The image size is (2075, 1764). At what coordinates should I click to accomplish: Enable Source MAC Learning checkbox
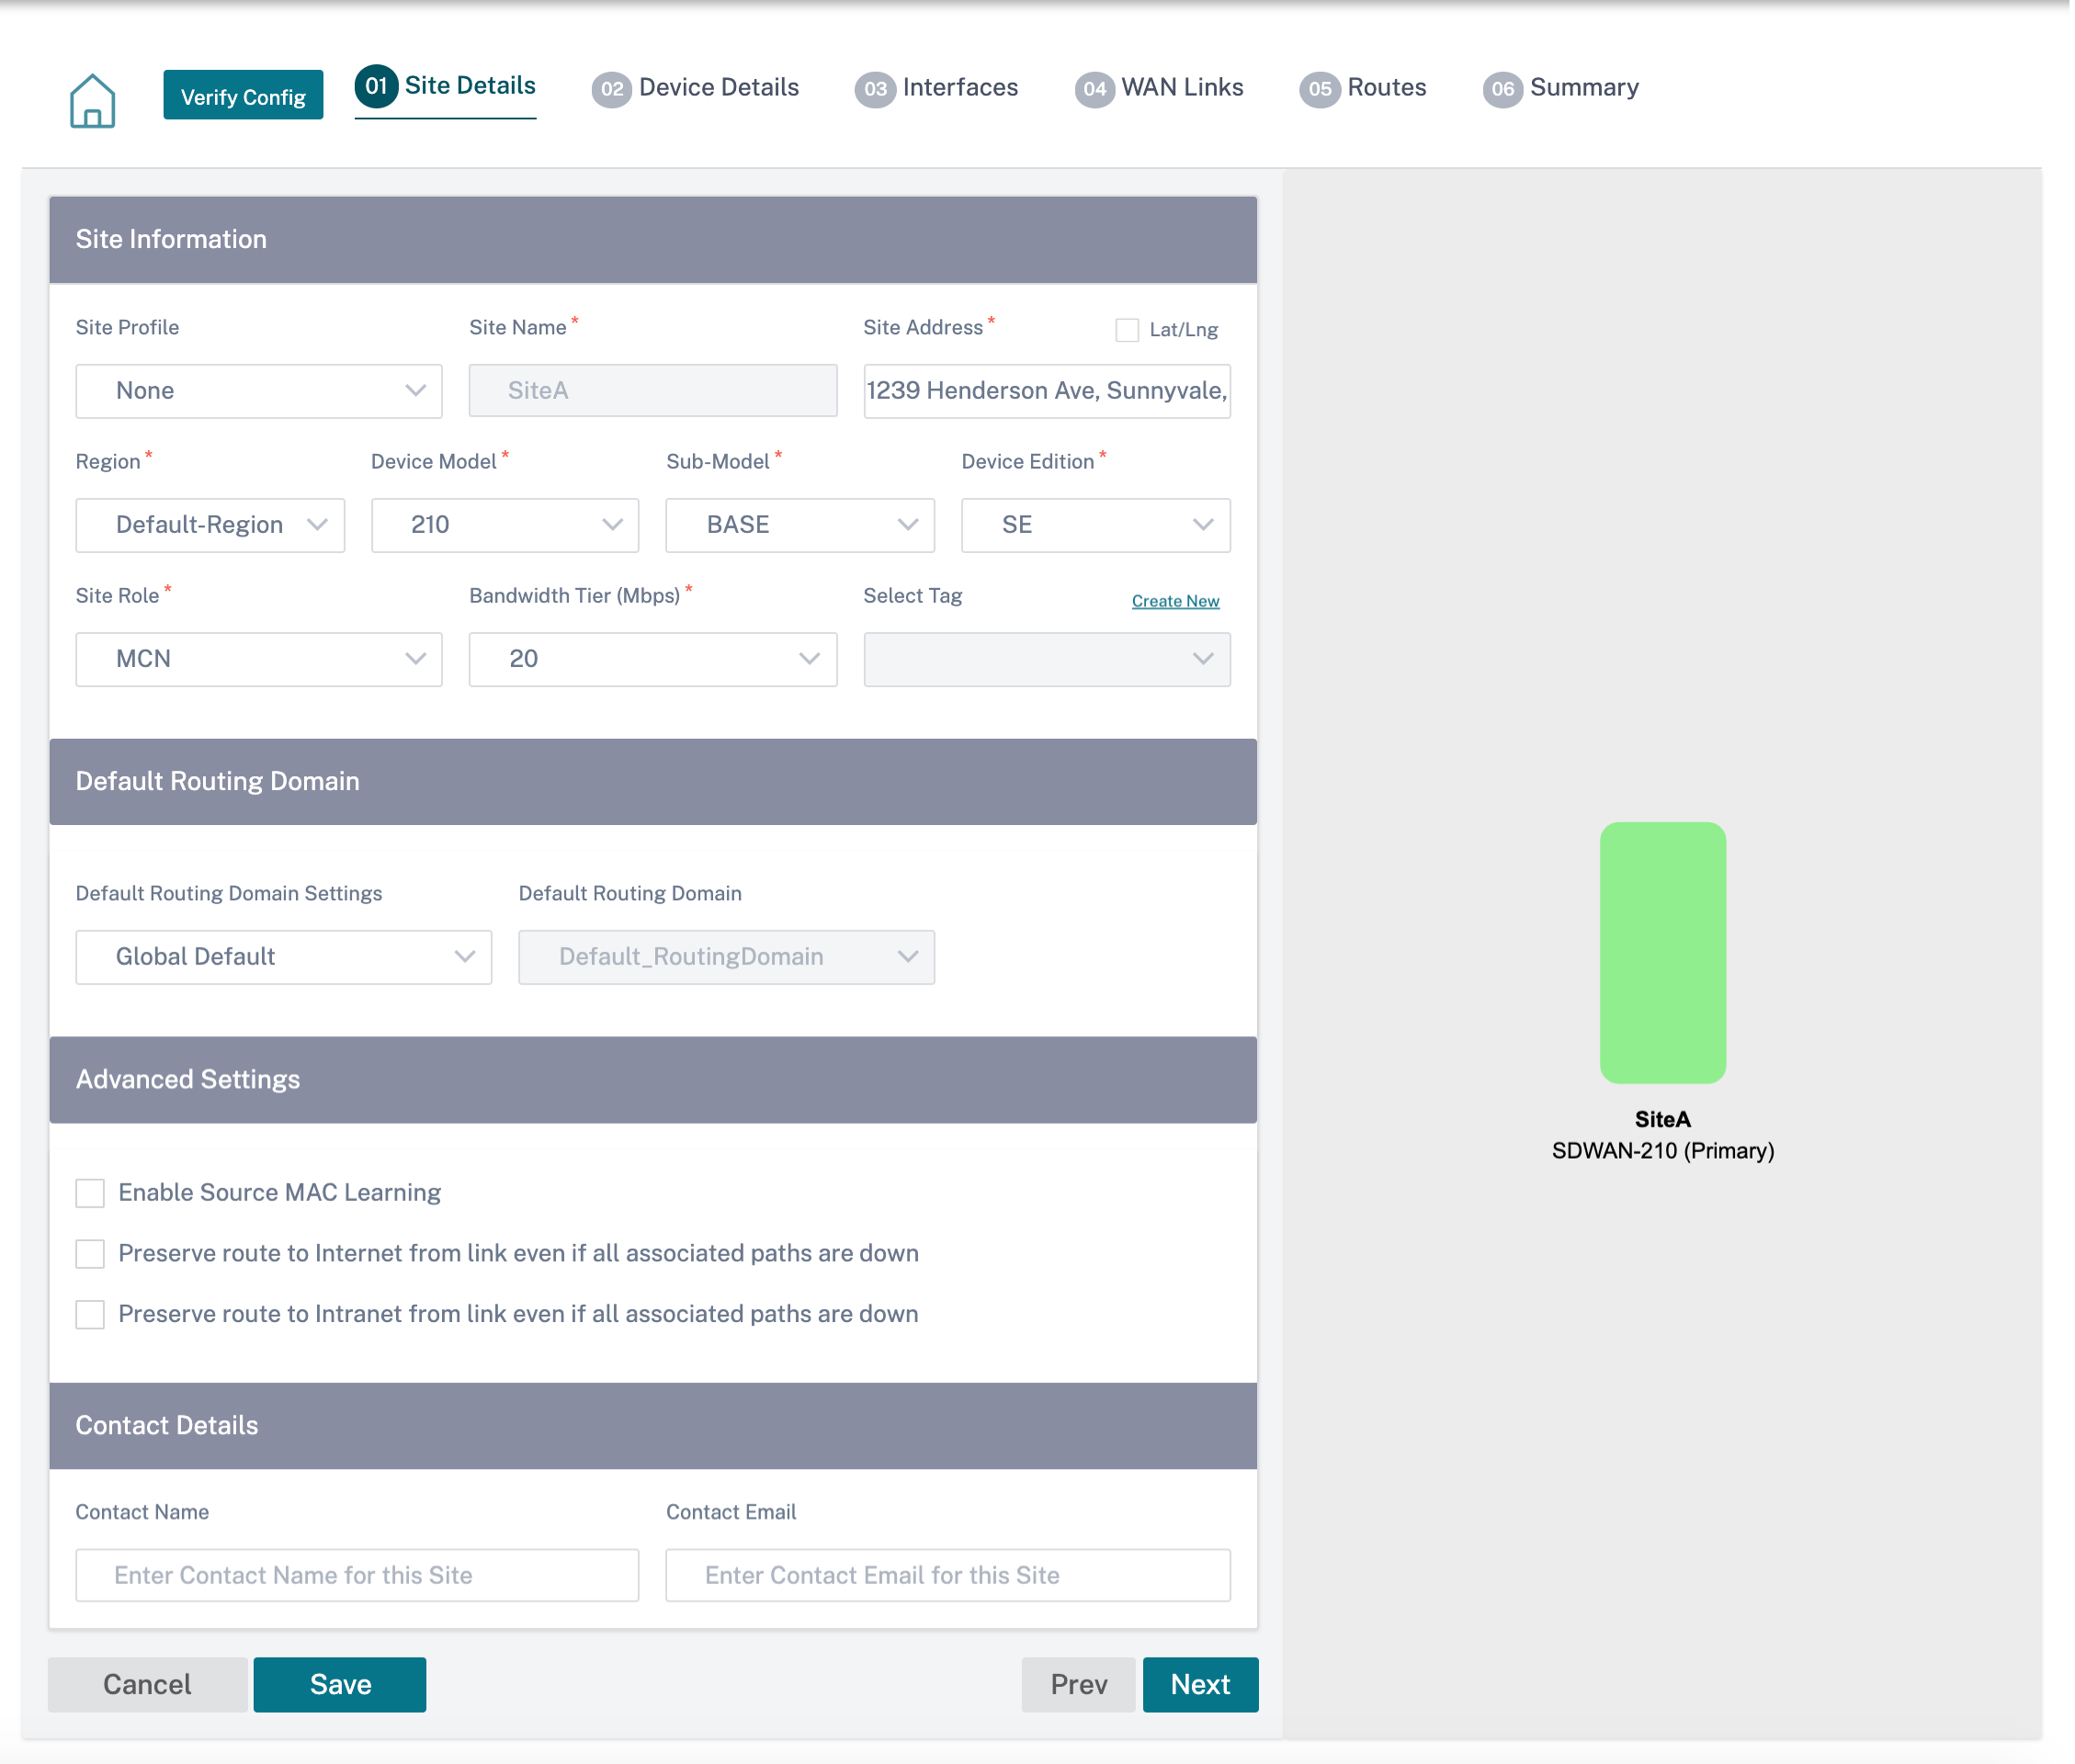[x=90, y=1193]
